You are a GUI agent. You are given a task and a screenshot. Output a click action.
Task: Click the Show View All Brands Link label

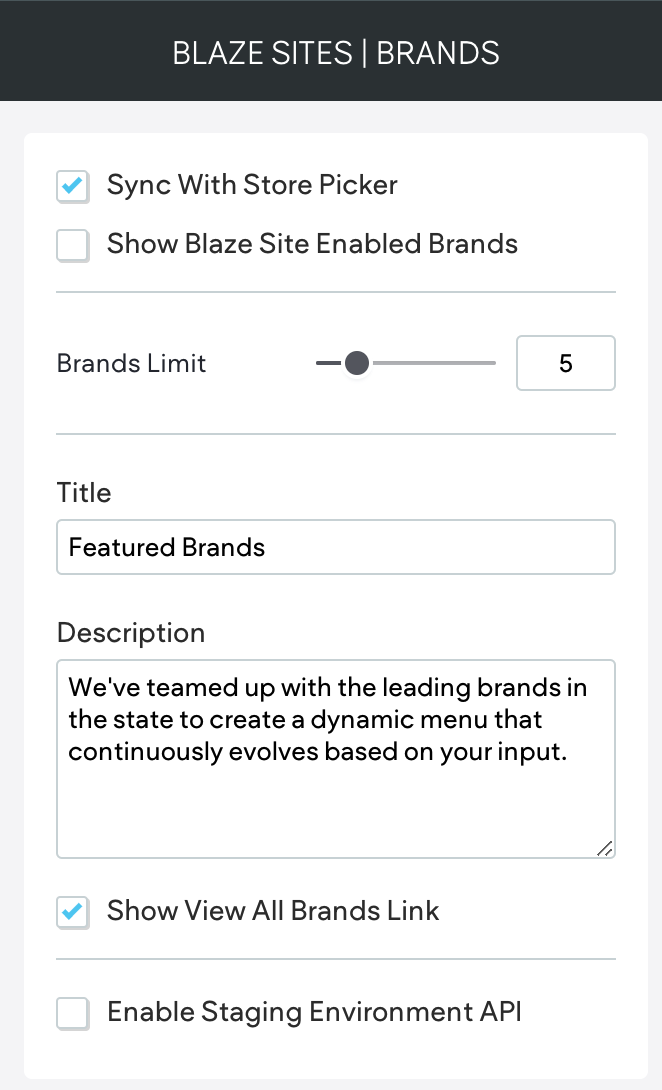point(273,911)
